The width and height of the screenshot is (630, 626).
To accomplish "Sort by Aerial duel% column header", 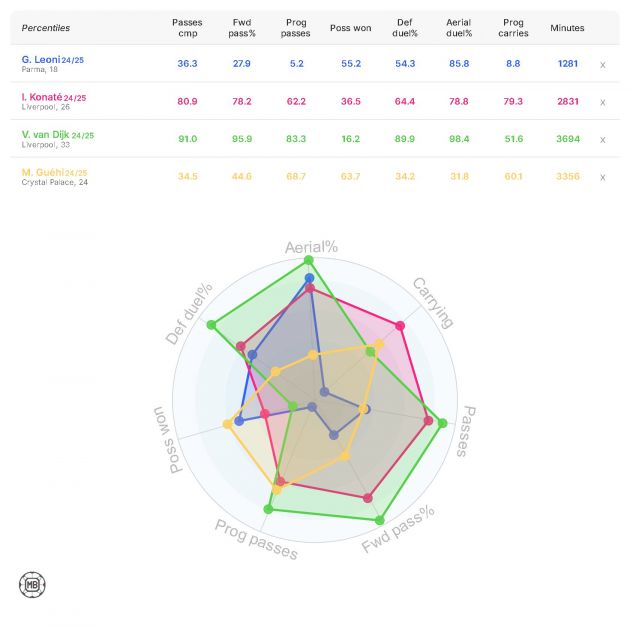I will [460, 27].
